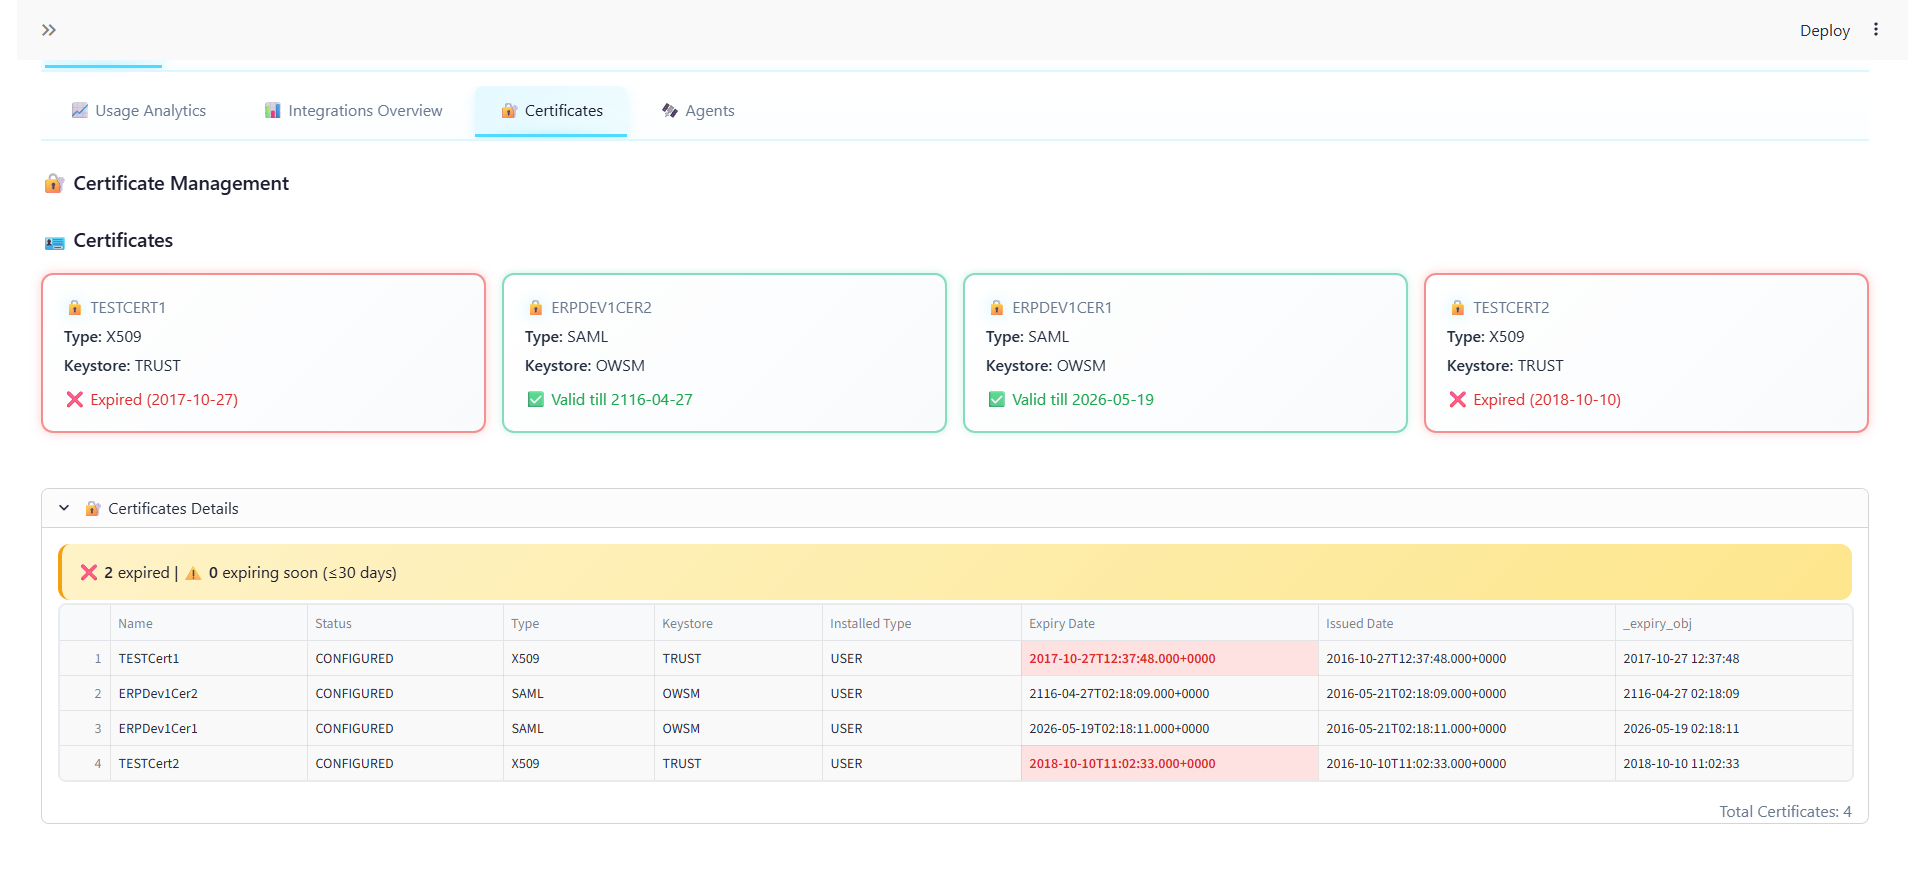Open the Integrations Overview tab
Image resolution: width=1908 pixels, height=891 pixels.
pos(354,111)
